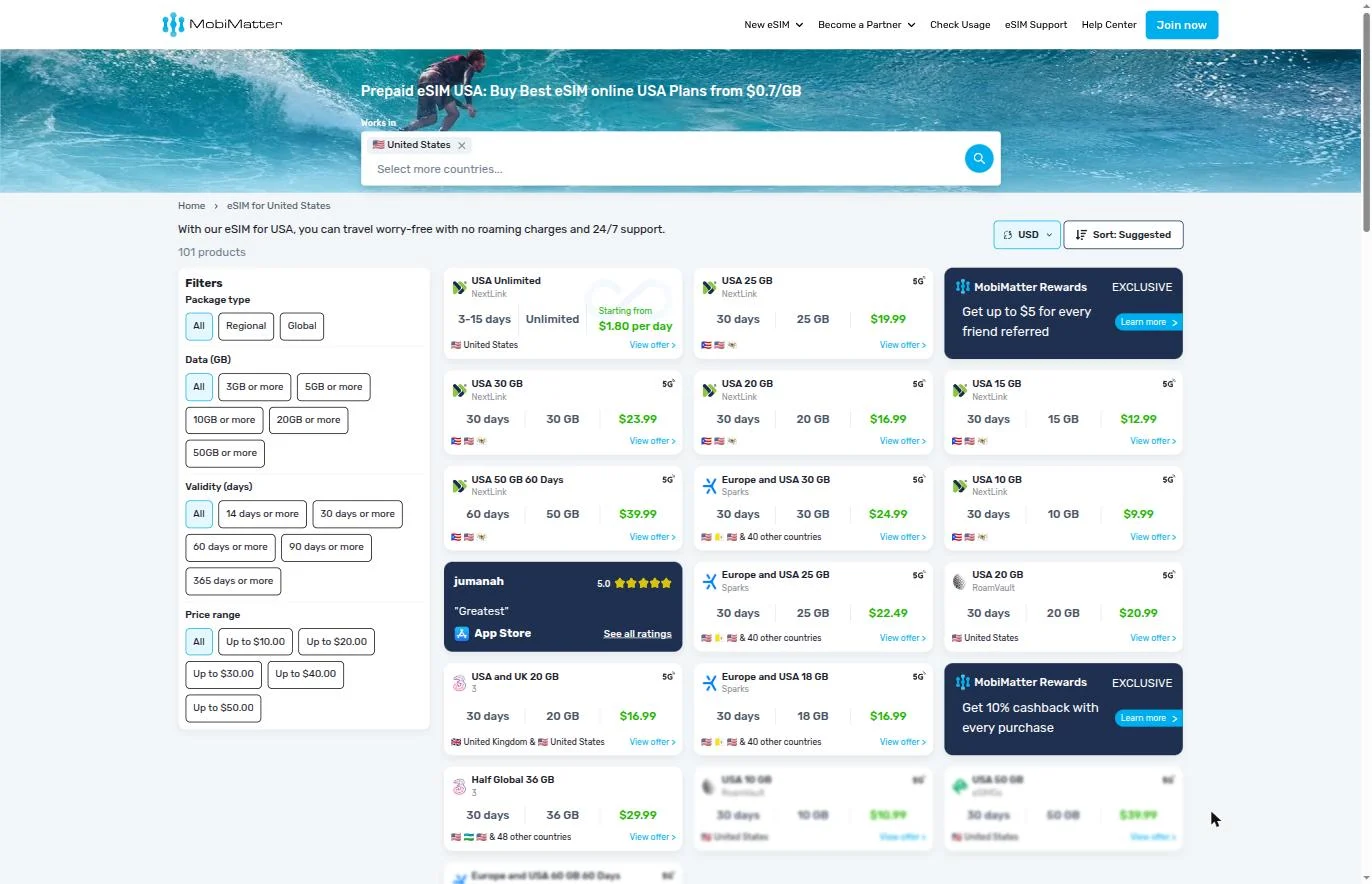This screenshot has width=1372, height=884.
Task: Go to Home in the breadcrumb
Action: pyautogui.click(x=191, y=206)
